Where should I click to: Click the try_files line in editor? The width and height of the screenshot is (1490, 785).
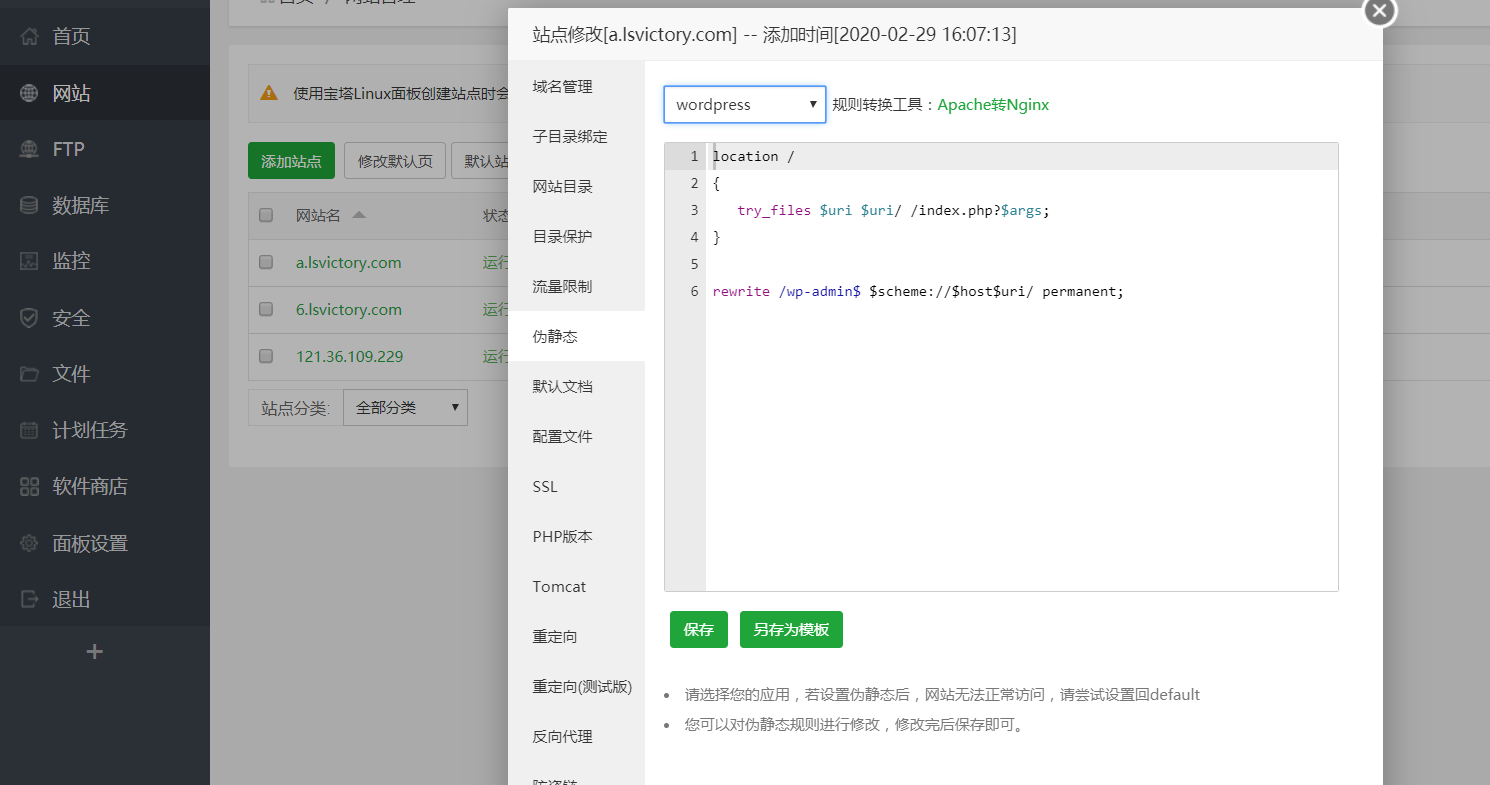894,210
